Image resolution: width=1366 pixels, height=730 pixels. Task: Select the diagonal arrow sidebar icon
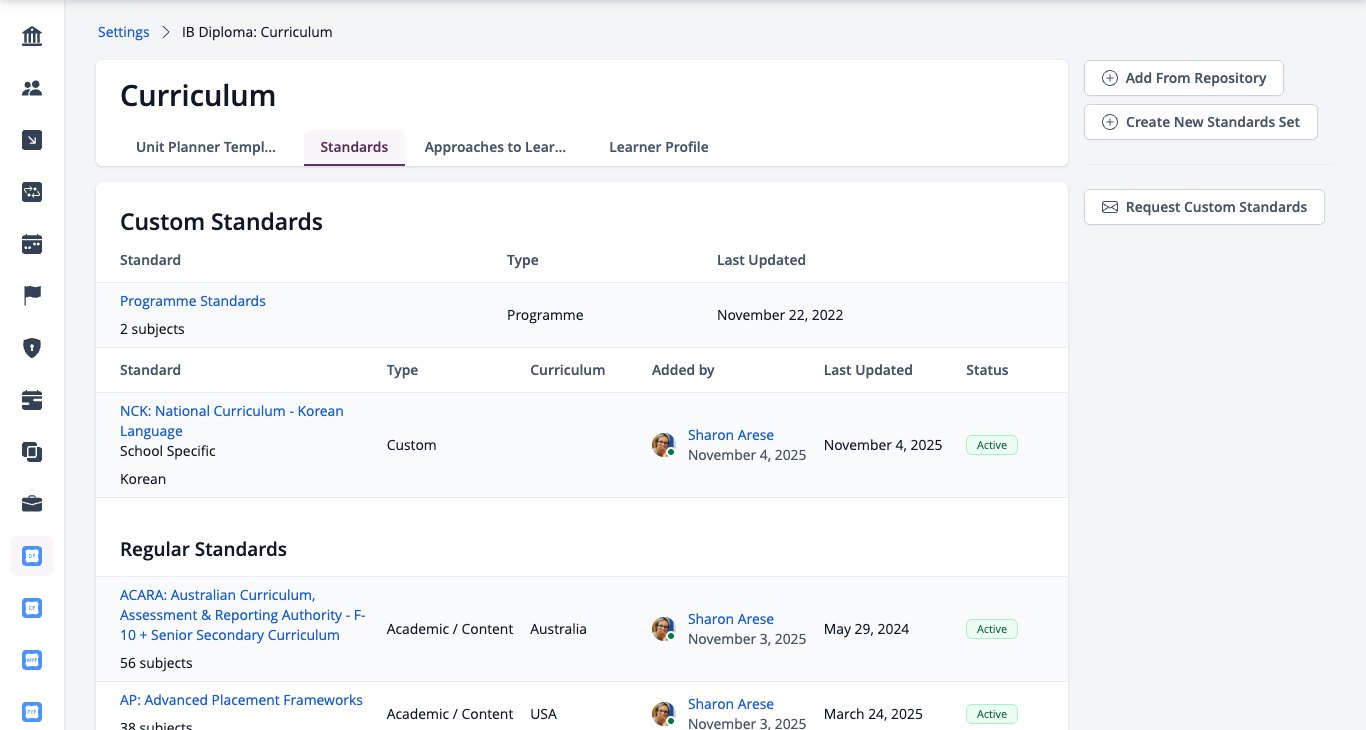tap(32, 140)
